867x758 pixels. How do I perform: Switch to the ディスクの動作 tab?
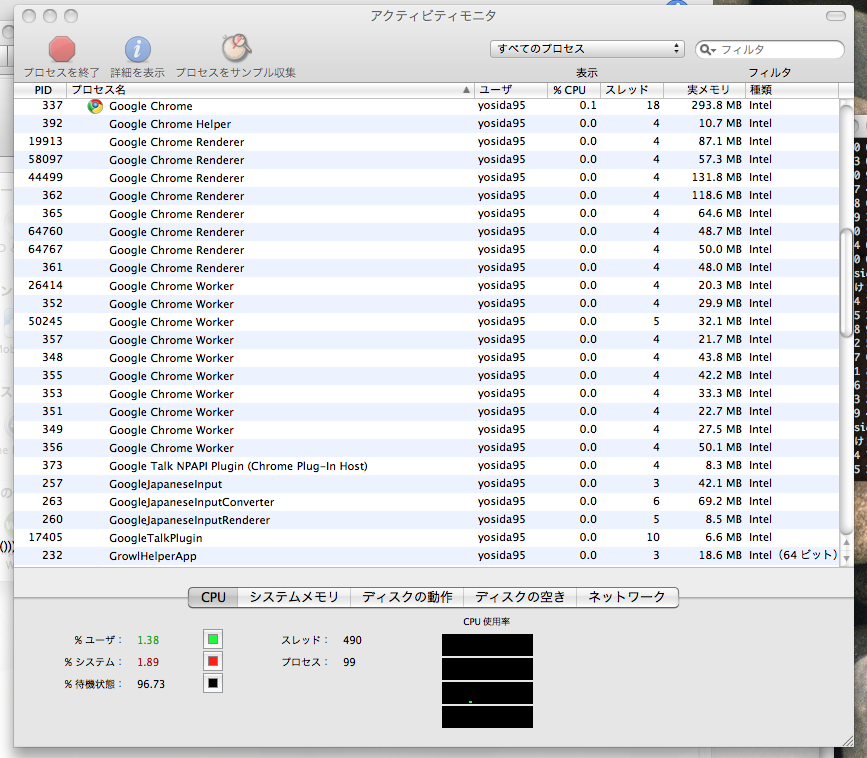click(x=407, y=597)
